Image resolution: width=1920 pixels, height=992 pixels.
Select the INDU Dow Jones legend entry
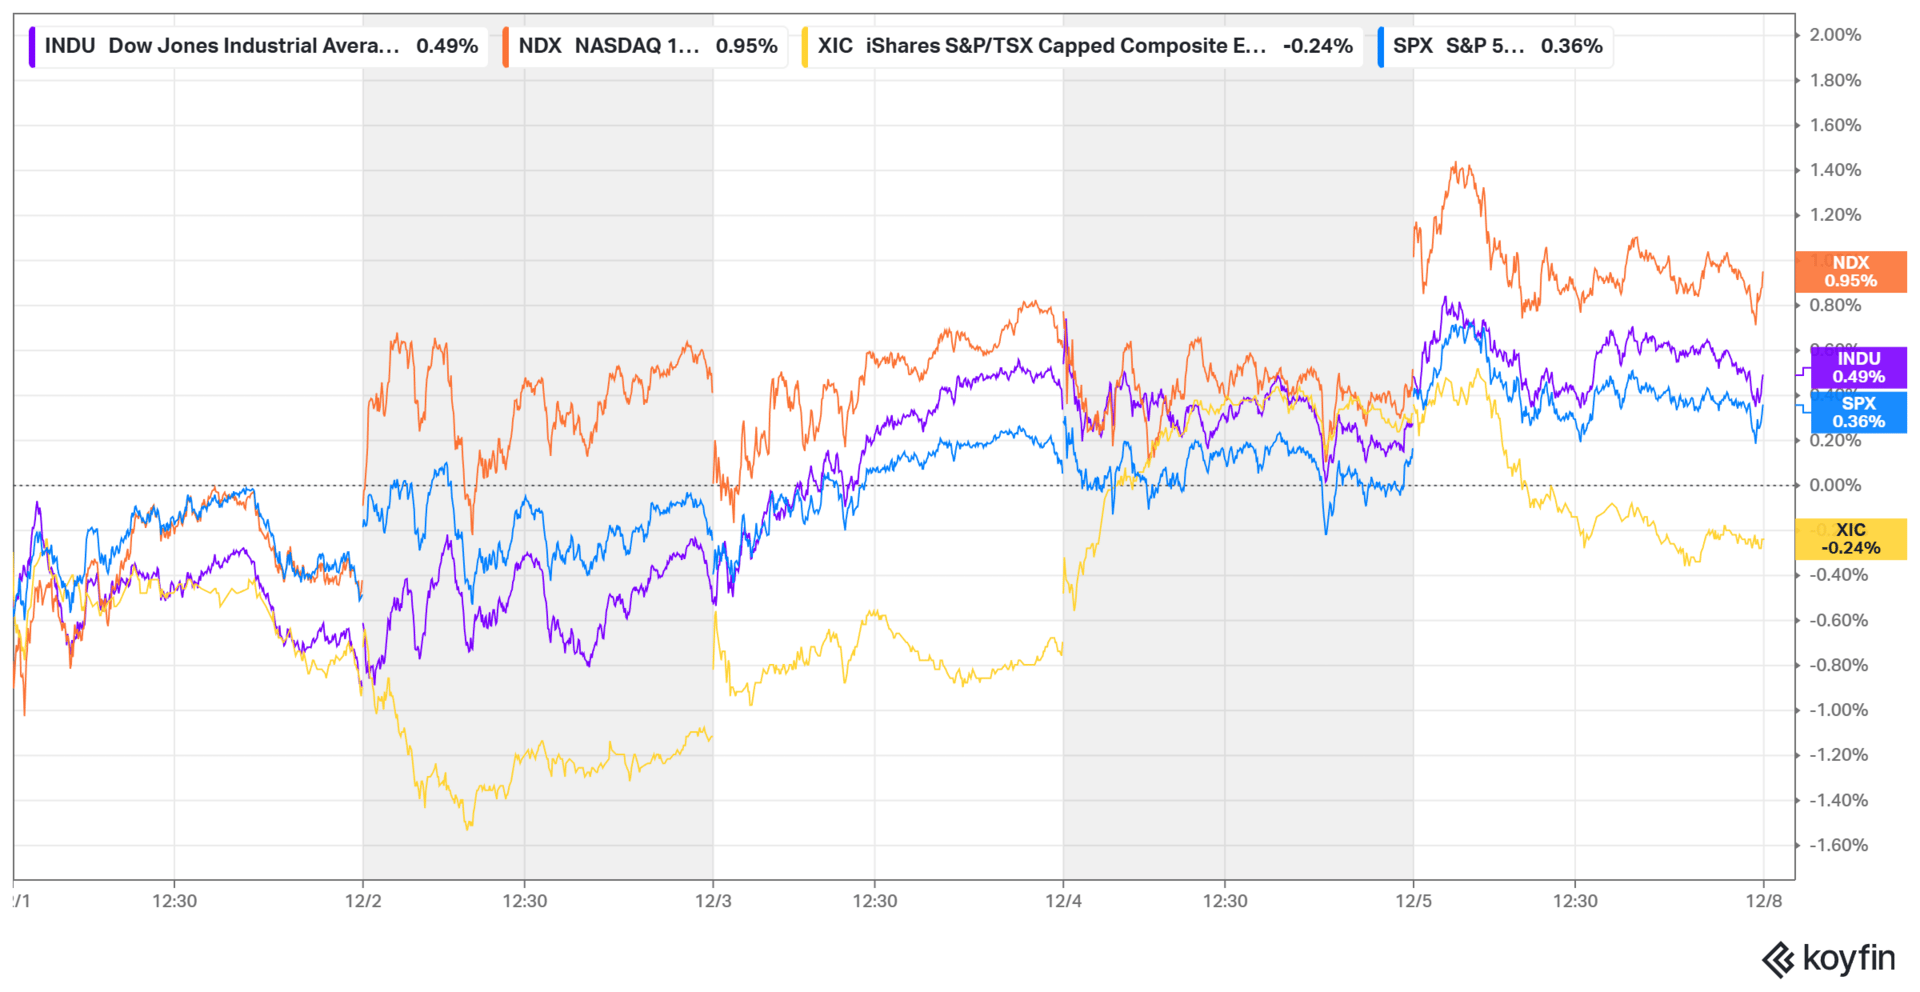(x=258, y=46)
